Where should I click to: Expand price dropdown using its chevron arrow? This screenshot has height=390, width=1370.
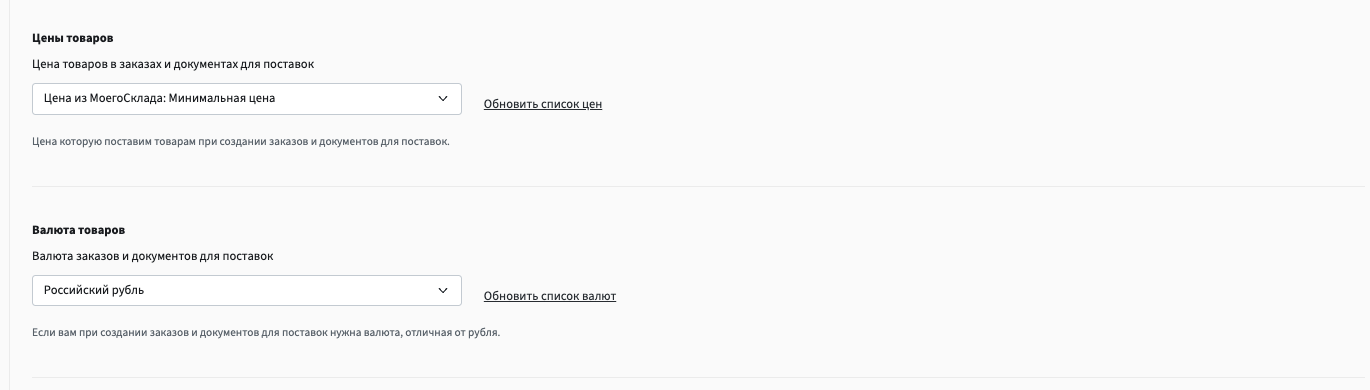[444, 99]
